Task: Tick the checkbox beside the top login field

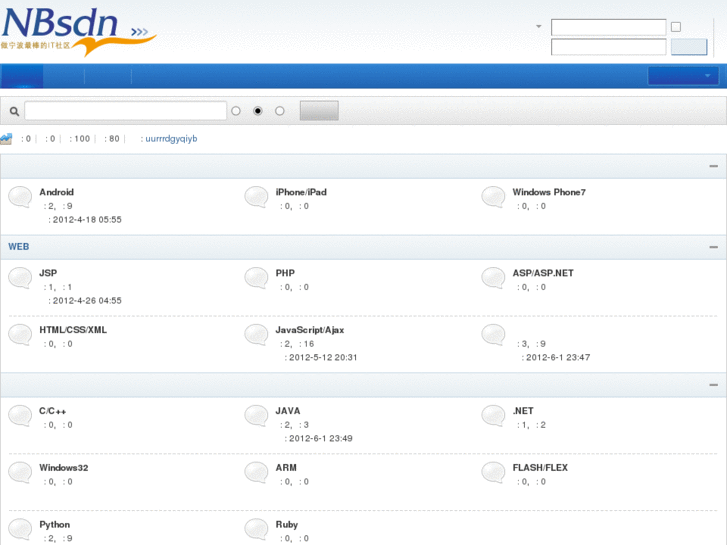Action: [676, 28]
